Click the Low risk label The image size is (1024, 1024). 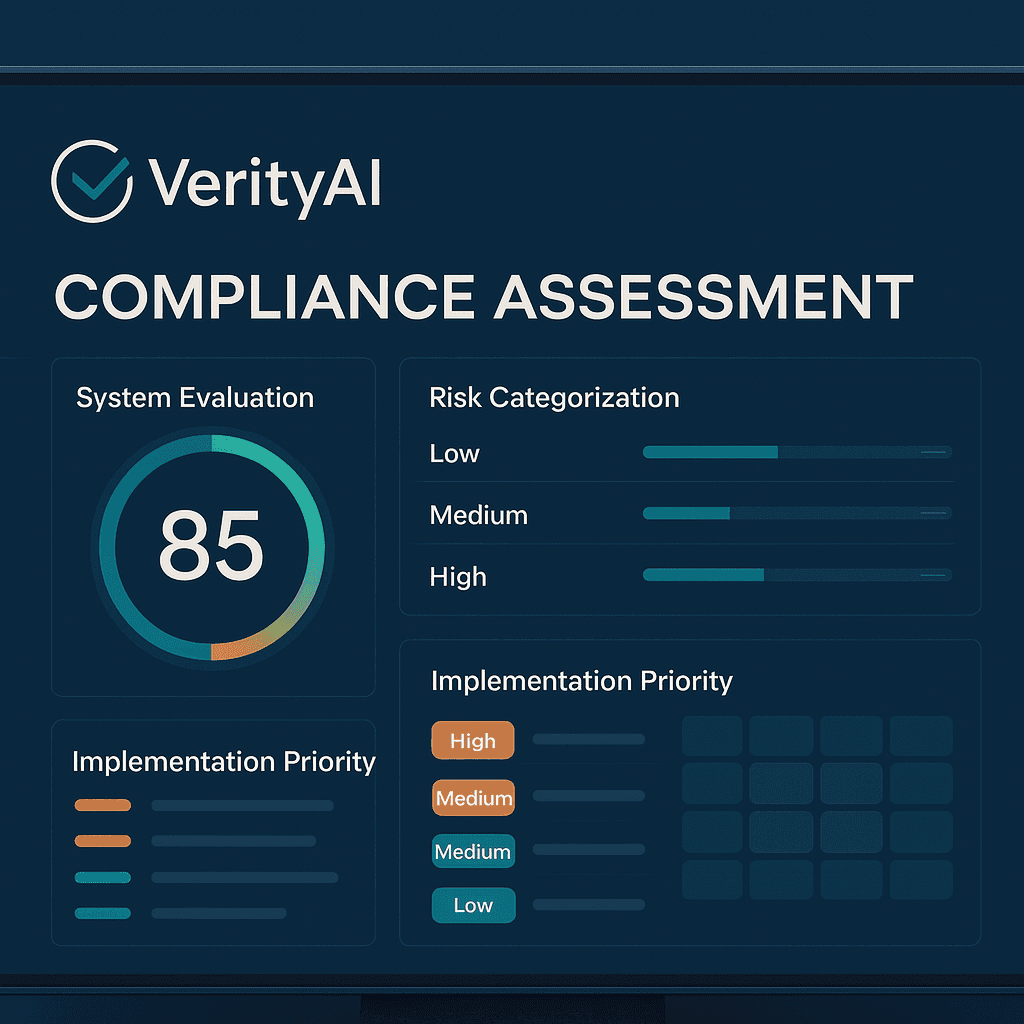[454, 453]
